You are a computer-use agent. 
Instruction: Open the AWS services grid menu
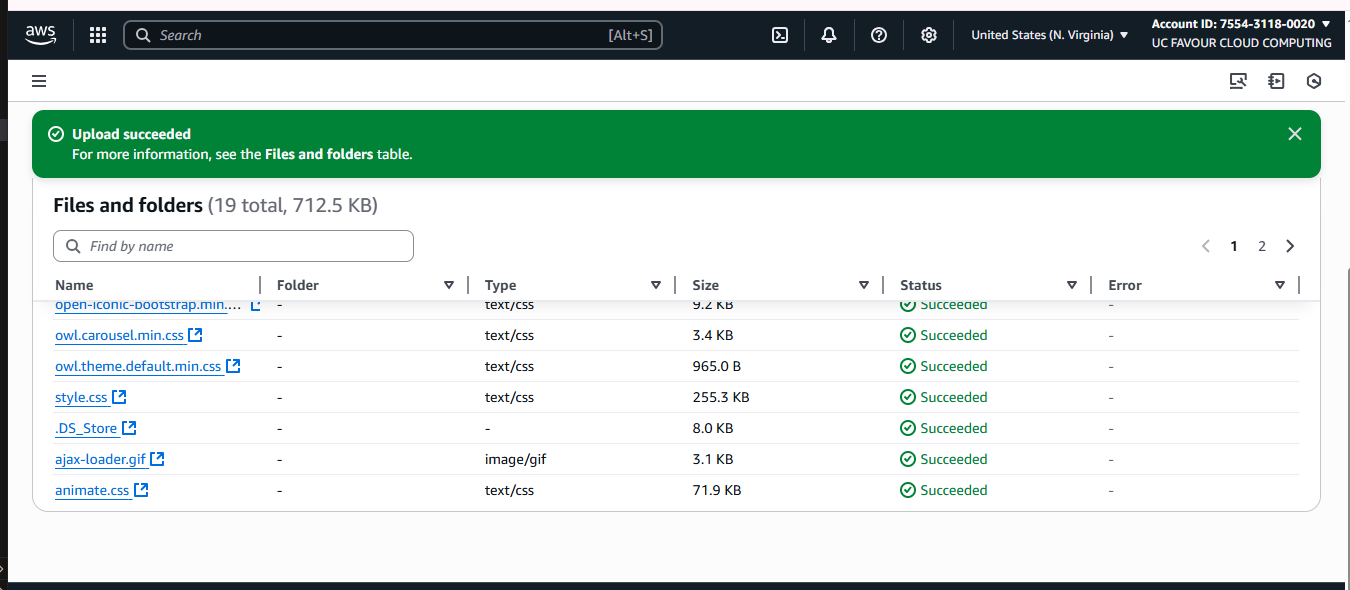click(98, 35)
